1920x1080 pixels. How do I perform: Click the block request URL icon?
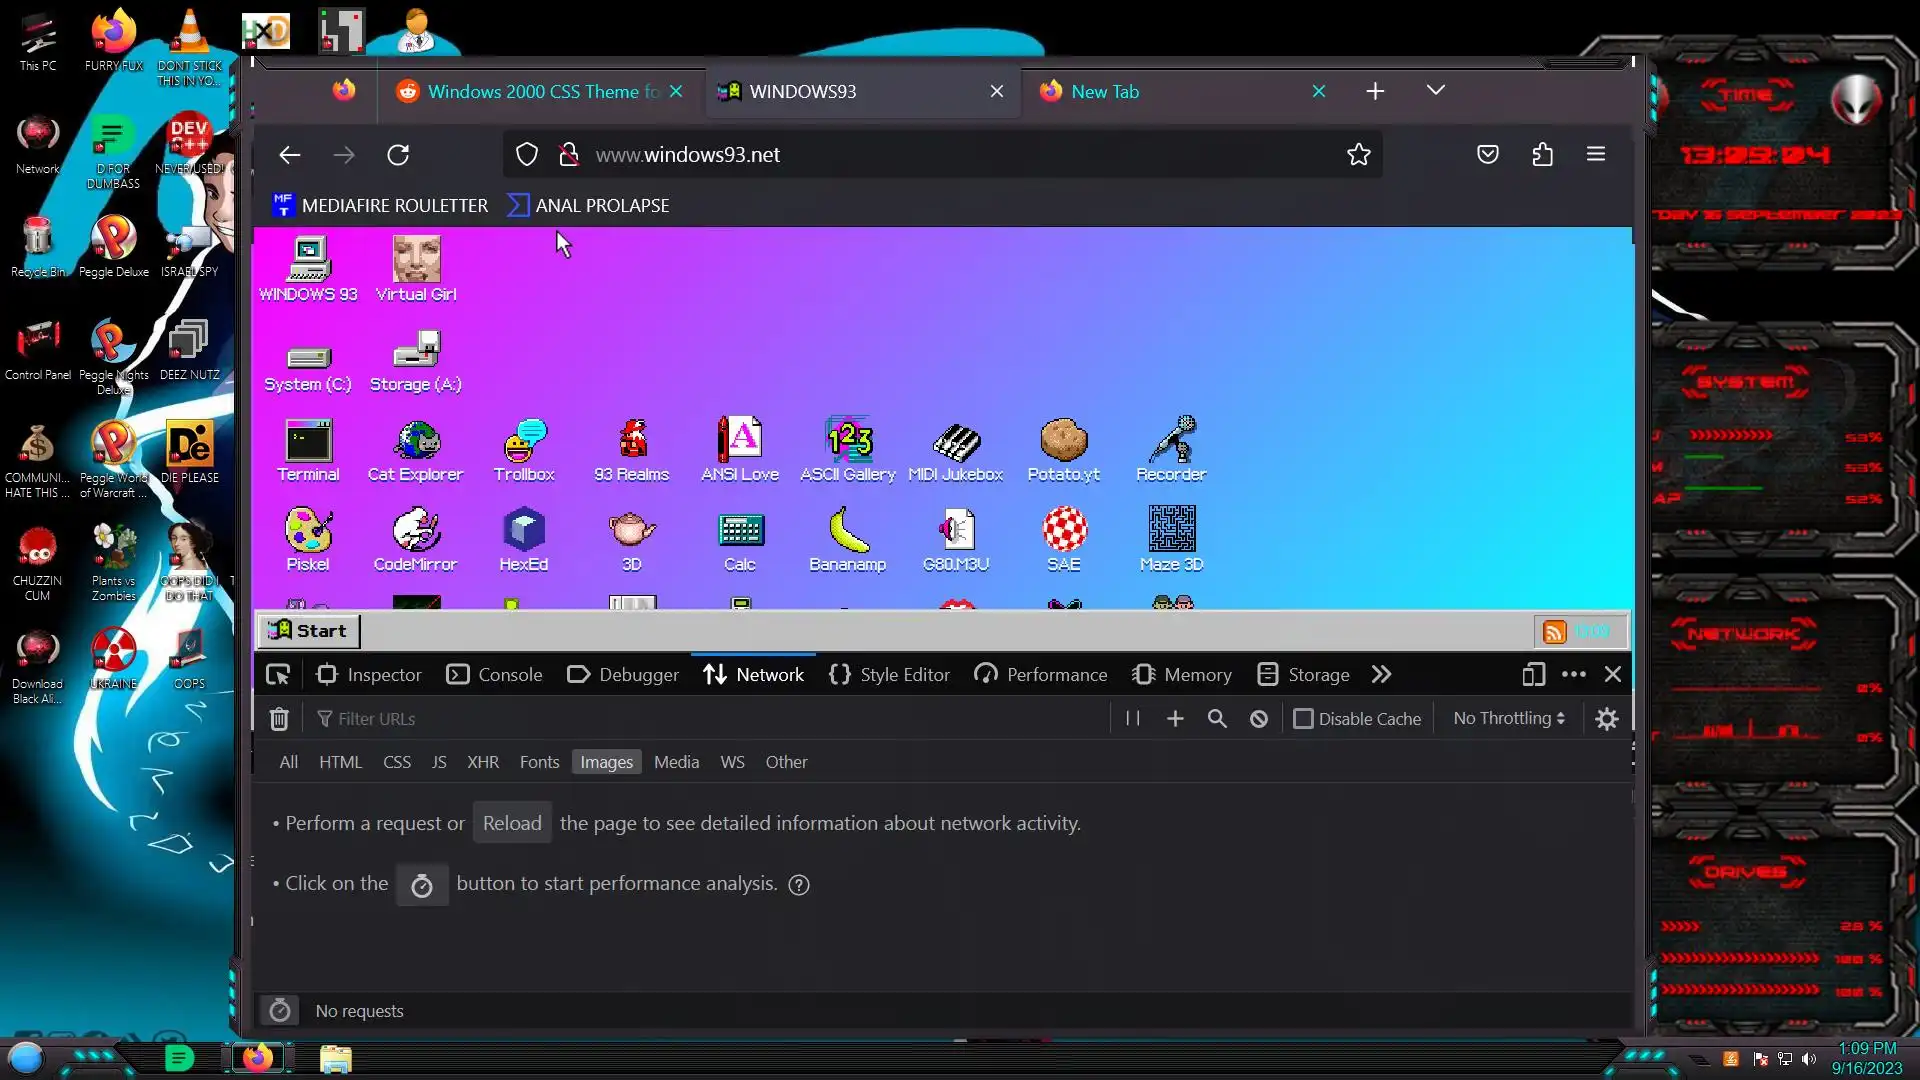point(1259,719)
